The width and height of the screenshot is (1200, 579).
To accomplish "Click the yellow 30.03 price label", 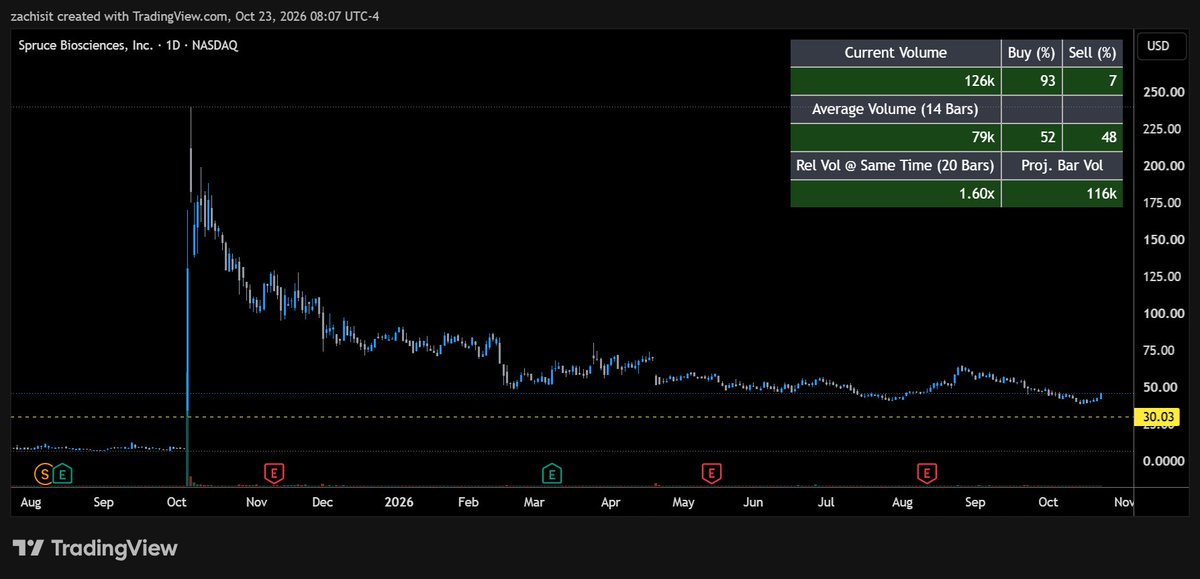I will [x=1158, y=417].
